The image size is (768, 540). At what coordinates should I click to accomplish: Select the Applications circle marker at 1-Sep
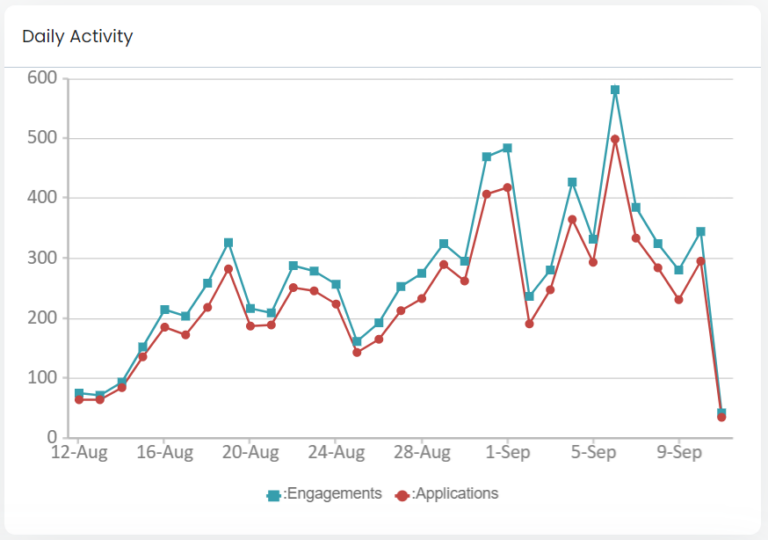[508, 187]
